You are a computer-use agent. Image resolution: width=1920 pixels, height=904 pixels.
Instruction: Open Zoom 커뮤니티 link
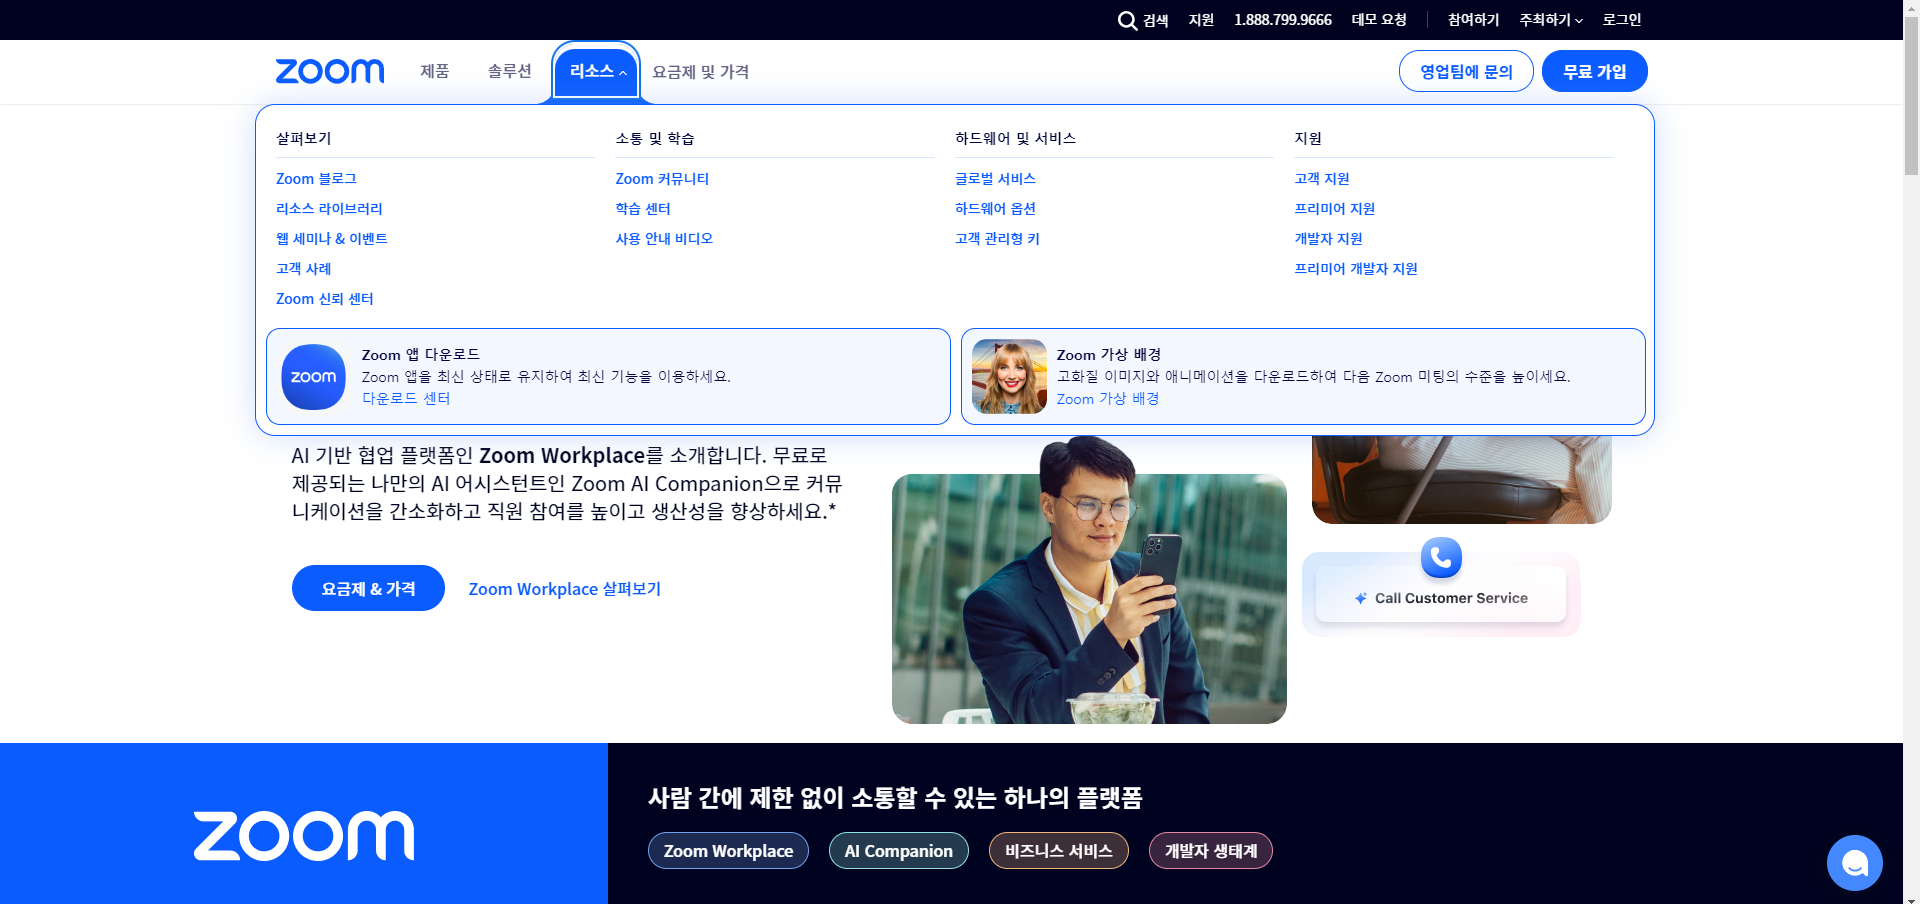coord(662,179)
